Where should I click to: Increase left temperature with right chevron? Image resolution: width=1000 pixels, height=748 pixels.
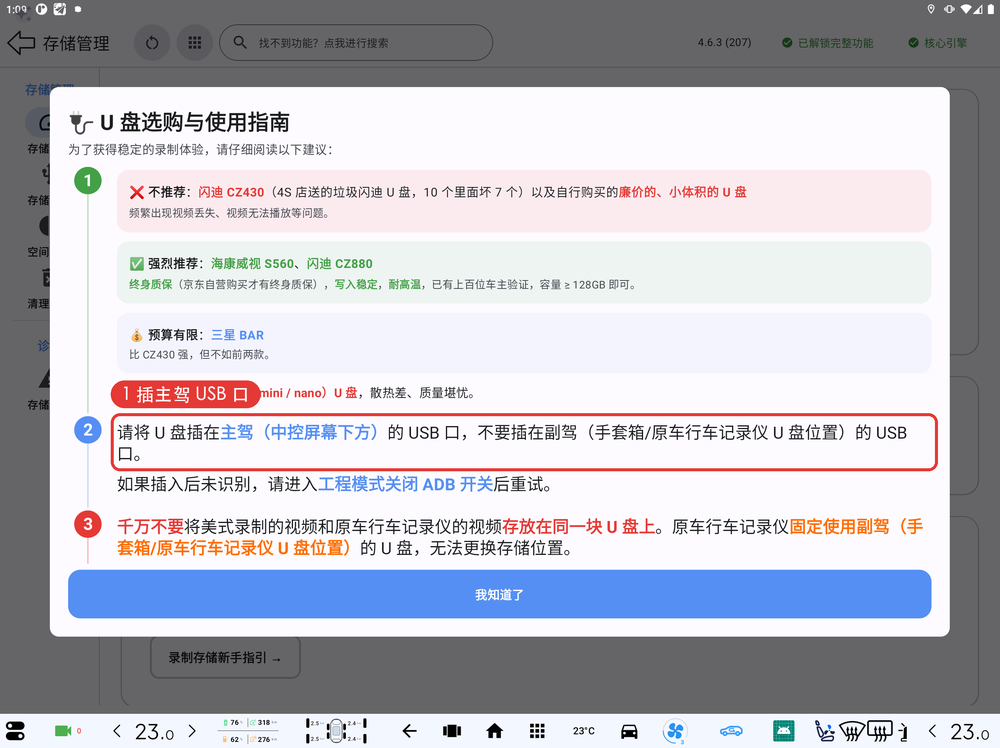click(x=192, y=731)
